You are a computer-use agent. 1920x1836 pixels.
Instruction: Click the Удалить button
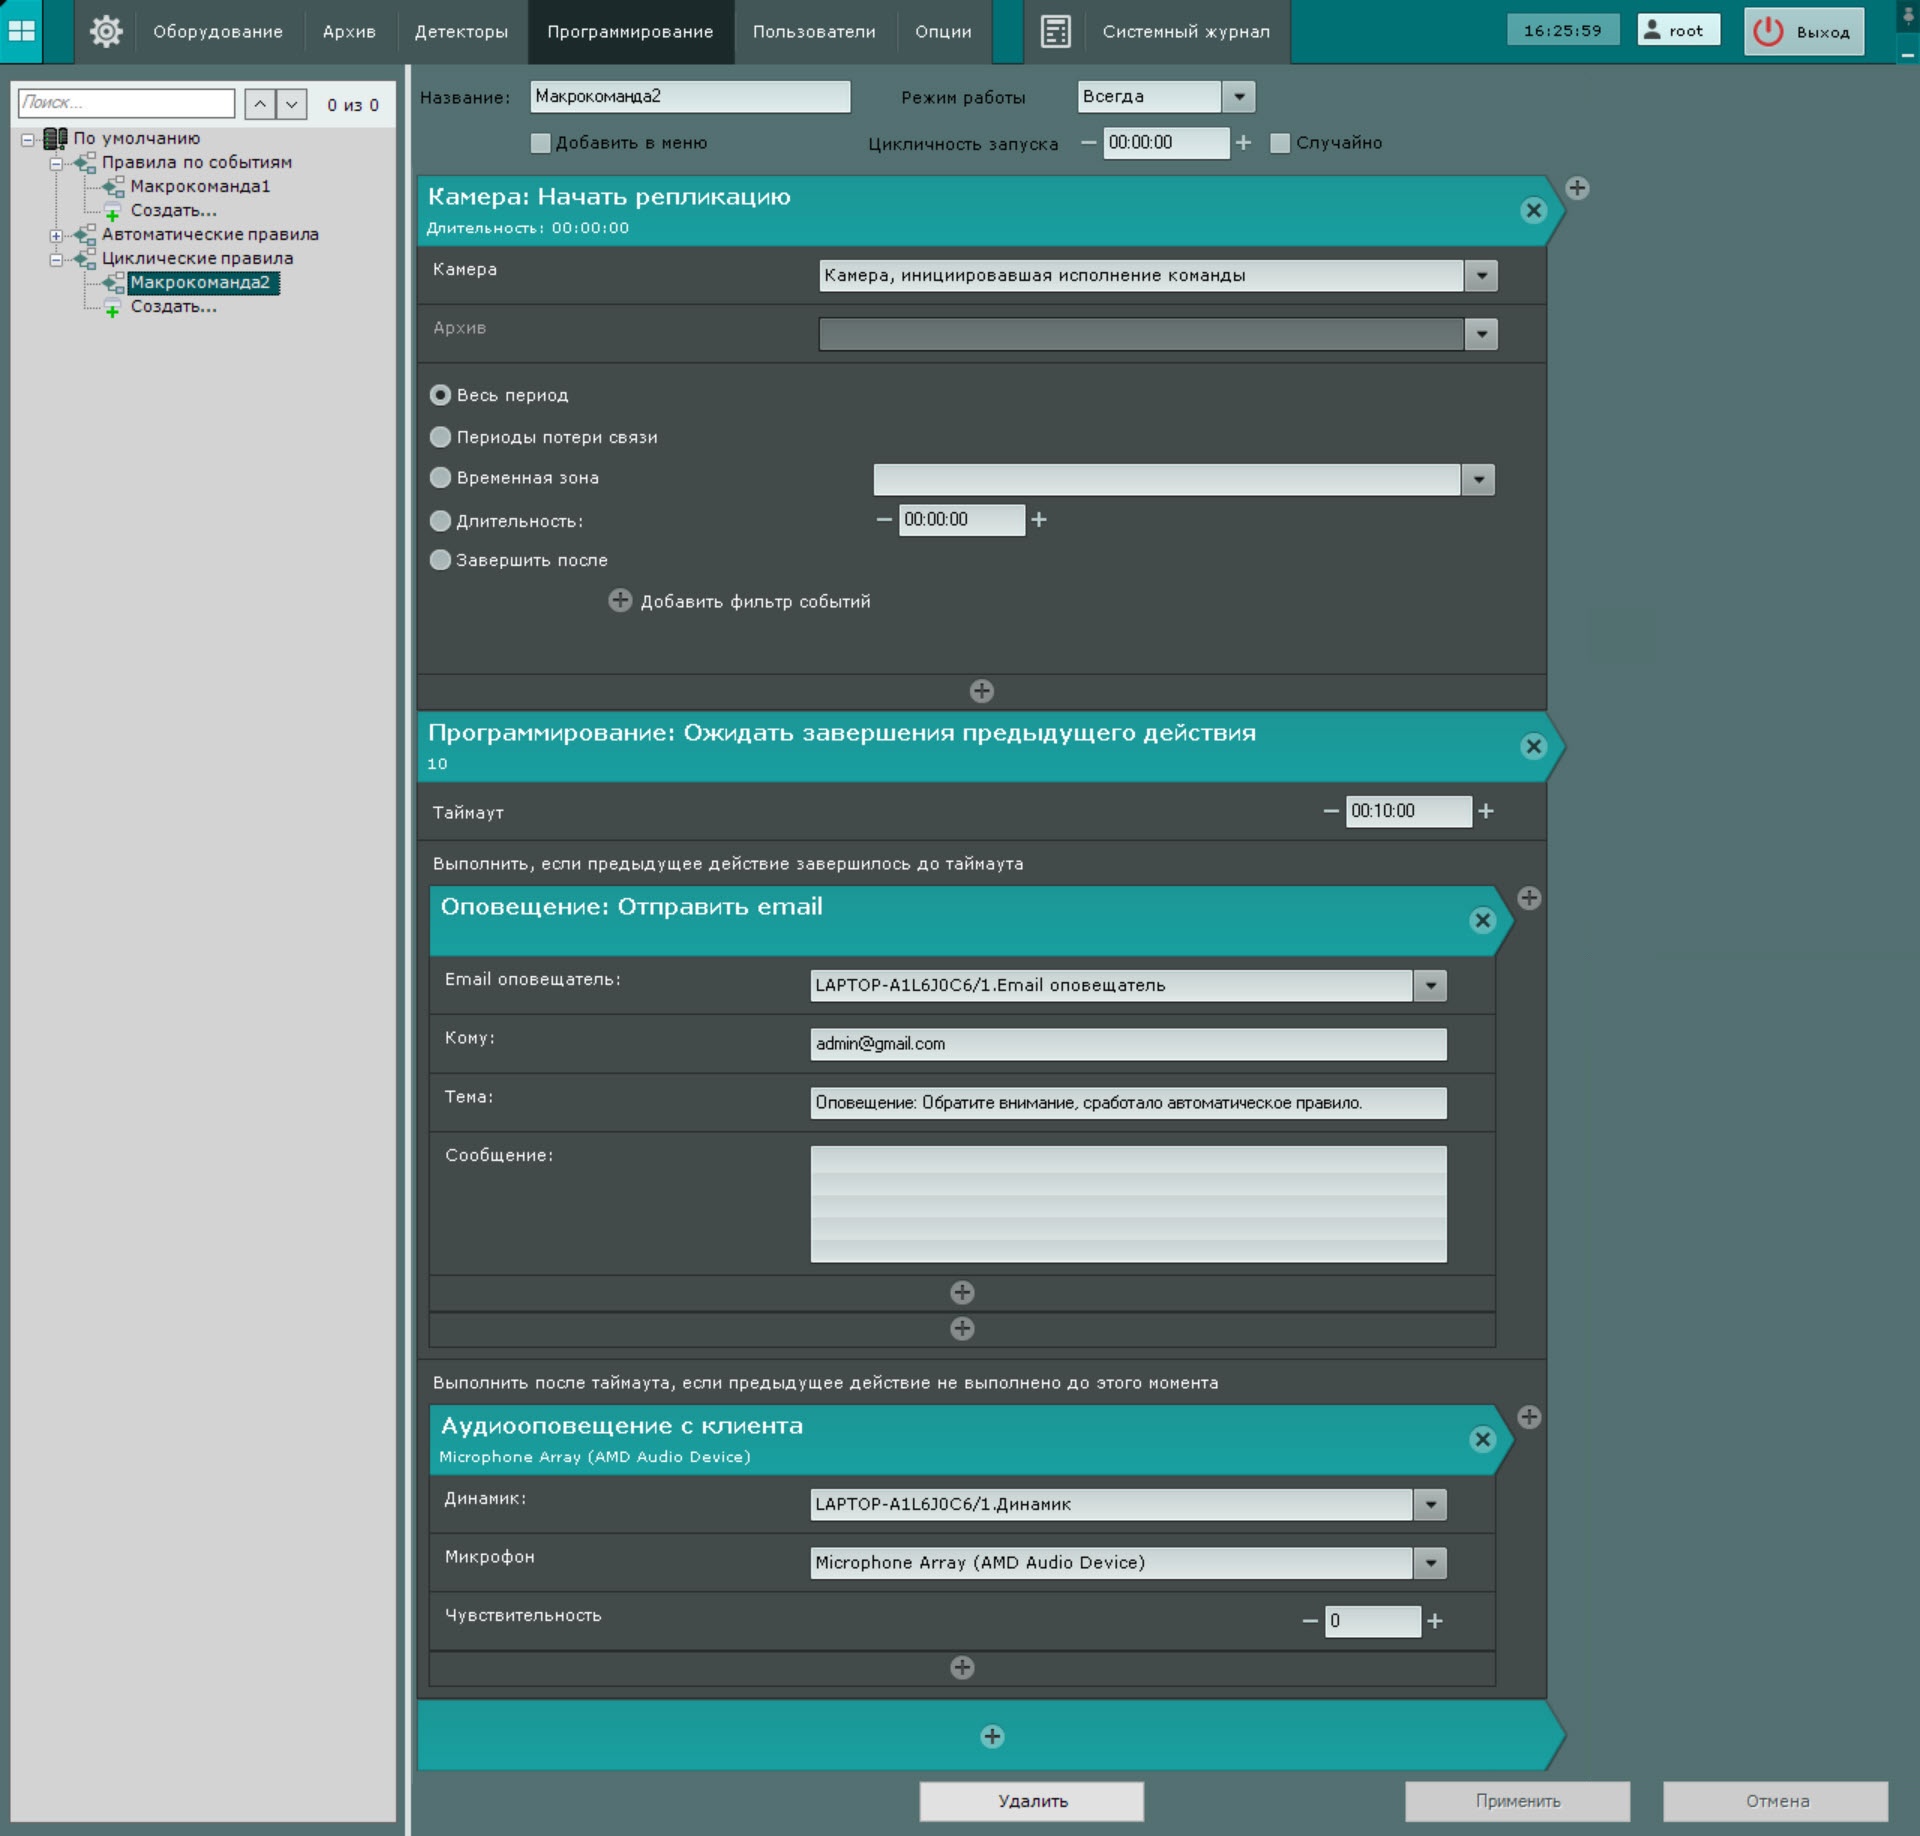pos(1031,1801)
